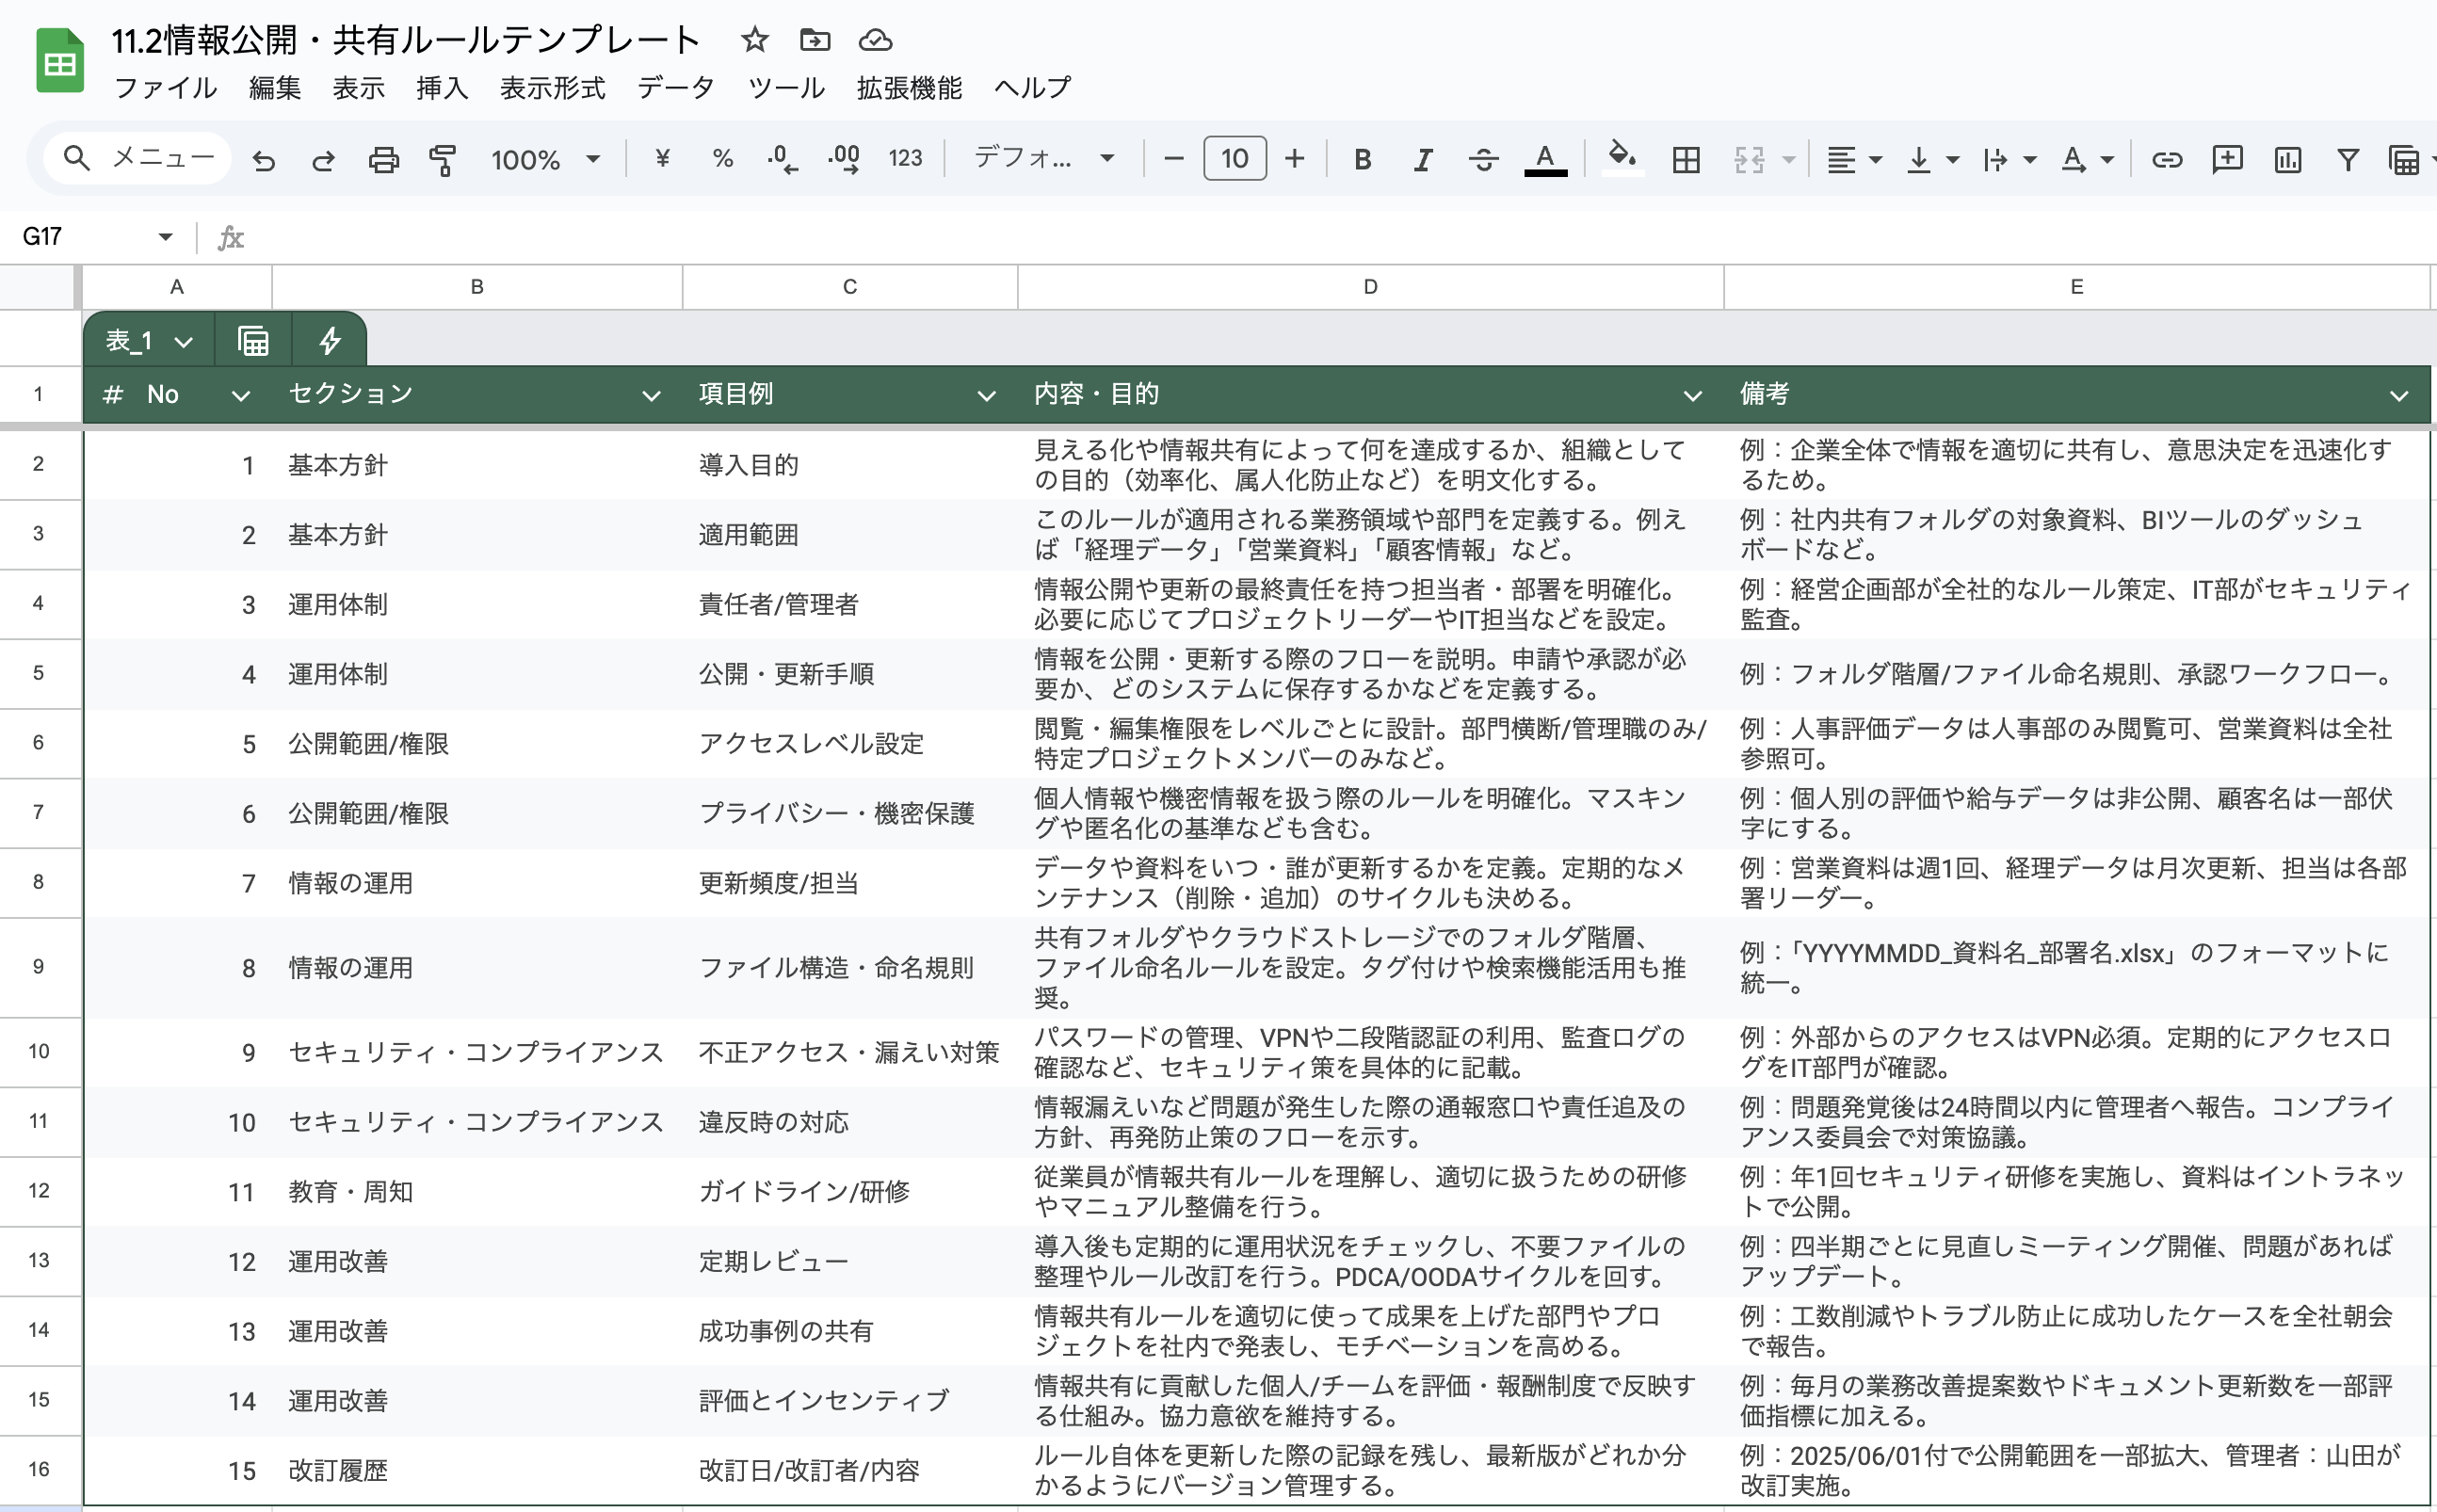Toggle strikethrough formatting

pos(1483,158)
